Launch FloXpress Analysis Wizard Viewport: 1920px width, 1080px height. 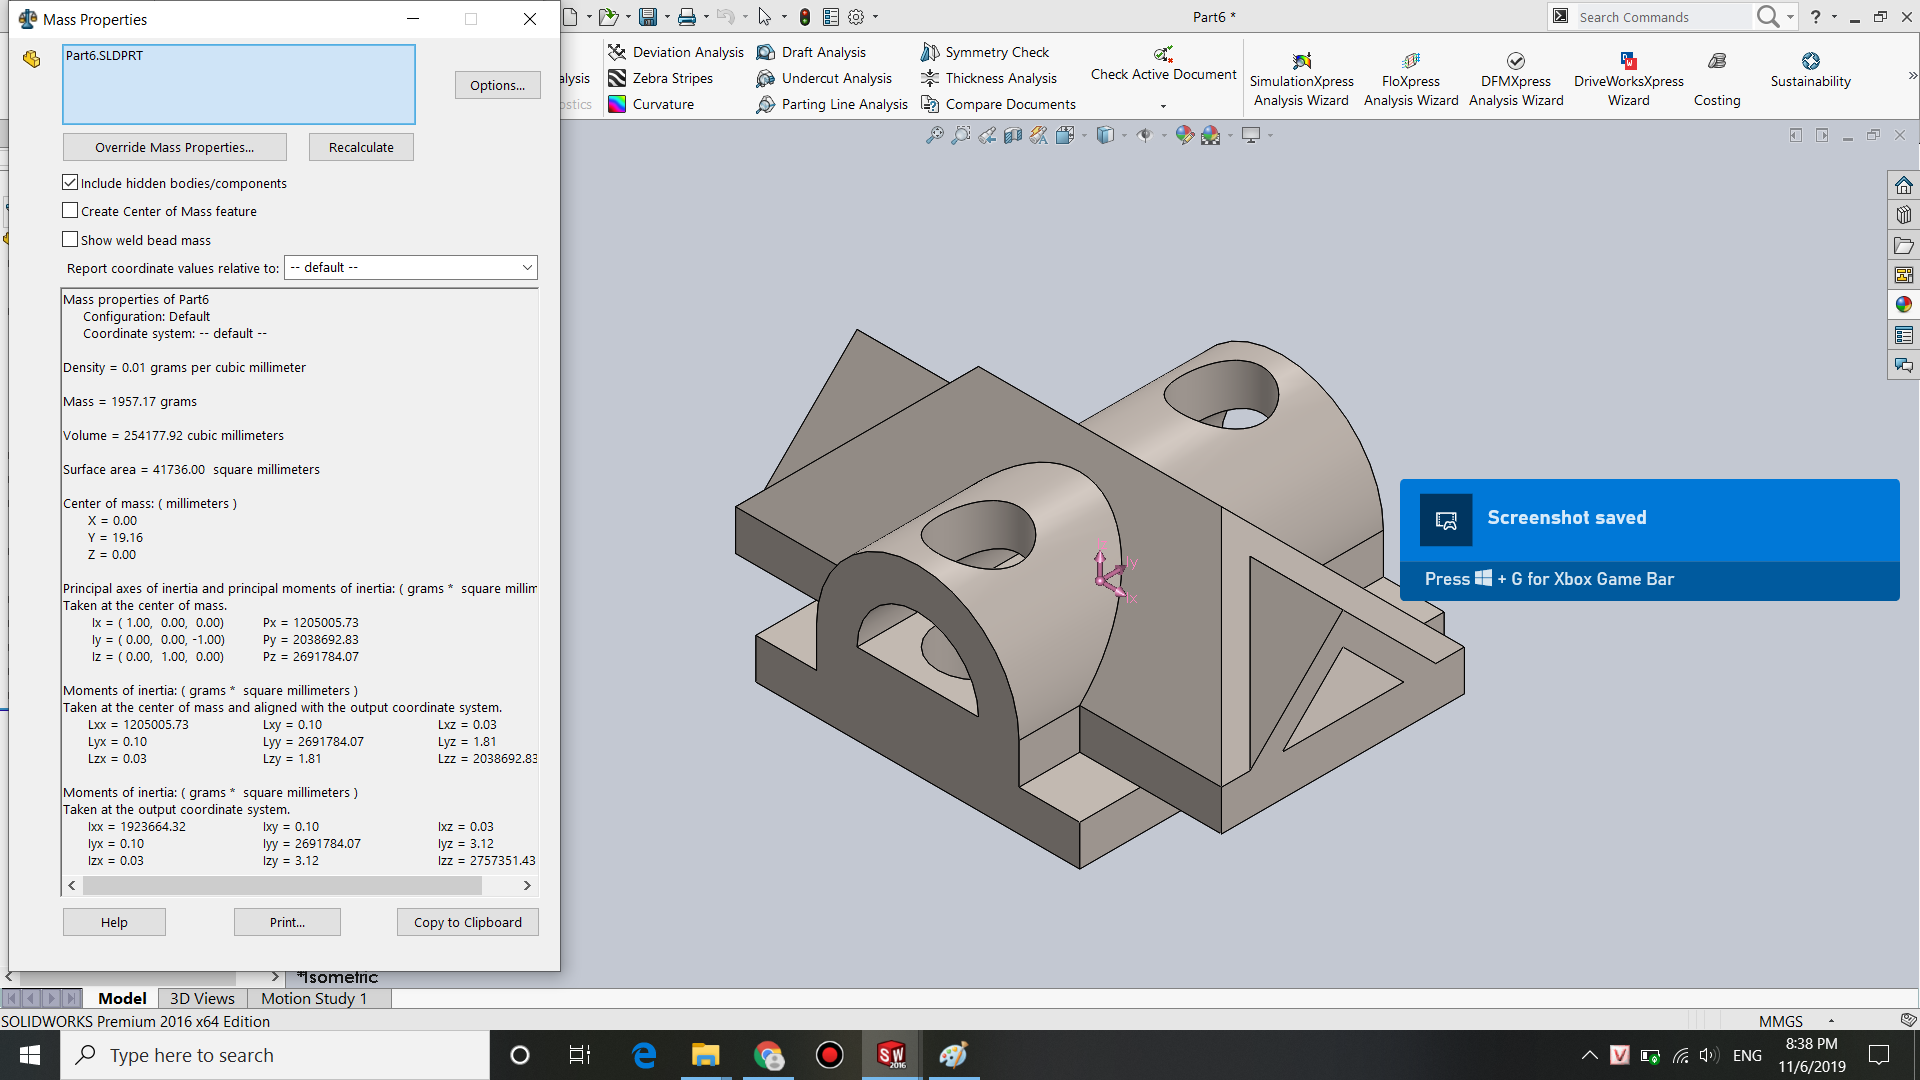pyautogui.click(x=1411, y=79)
